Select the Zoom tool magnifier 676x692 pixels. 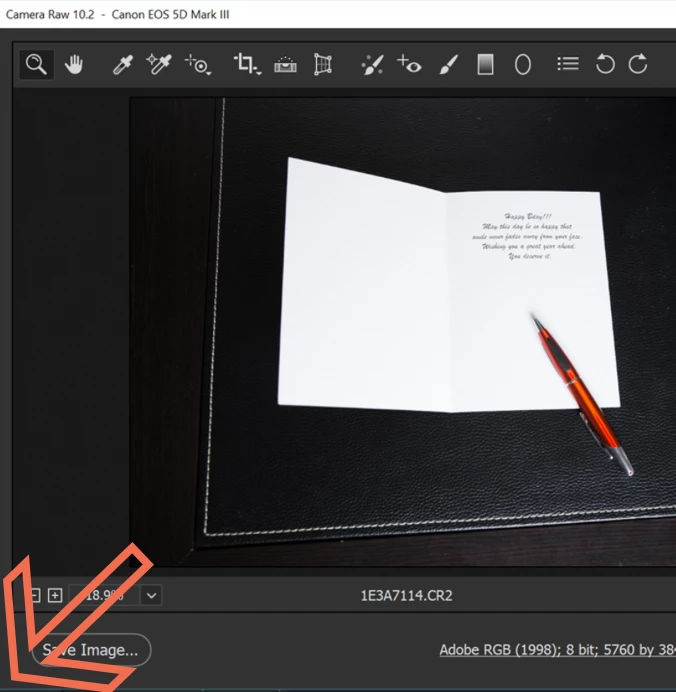click(36, 64)
